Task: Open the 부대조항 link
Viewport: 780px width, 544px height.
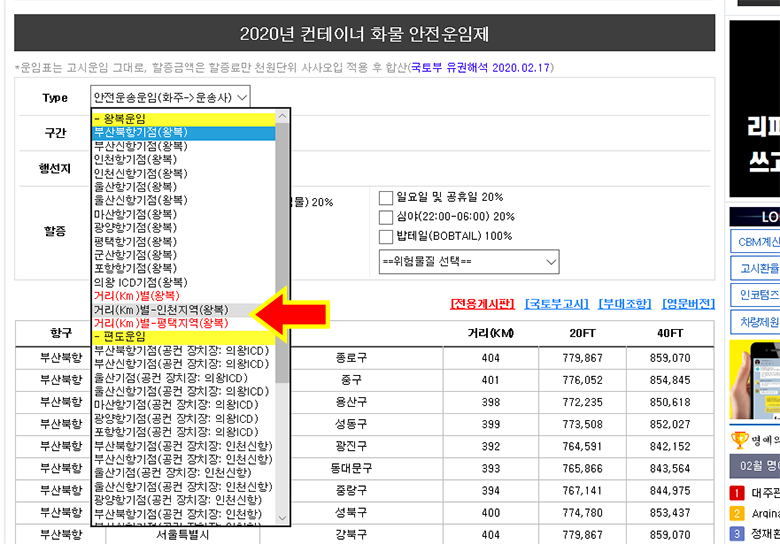Action: pyautogui.click(x=625, y=304)
